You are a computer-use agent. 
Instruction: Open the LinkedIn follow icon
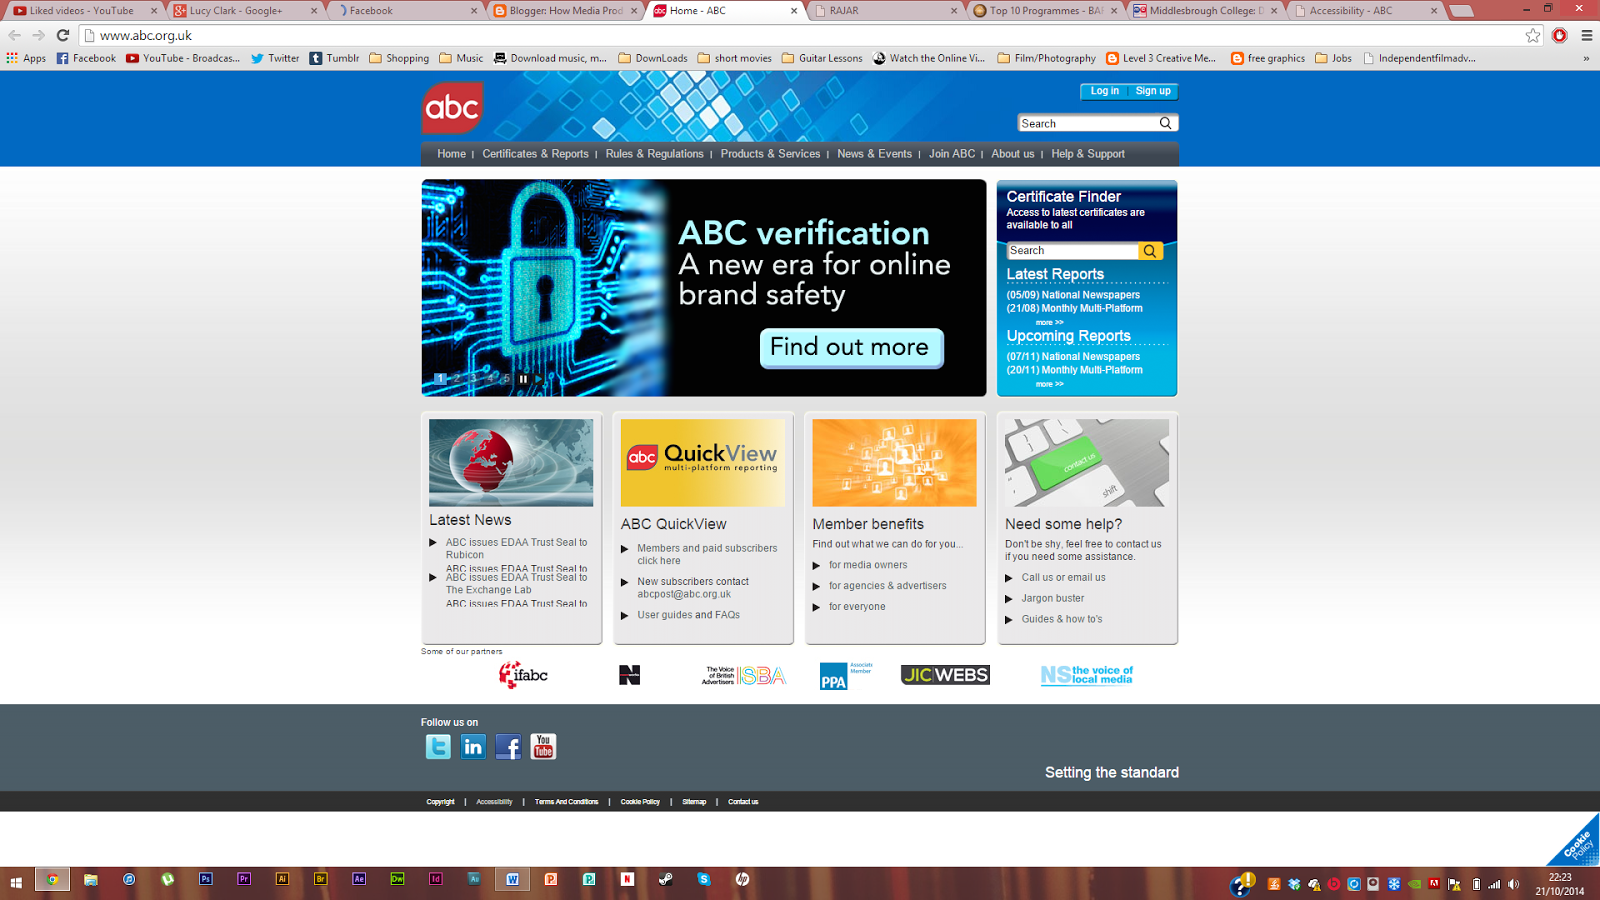[473, 747]
